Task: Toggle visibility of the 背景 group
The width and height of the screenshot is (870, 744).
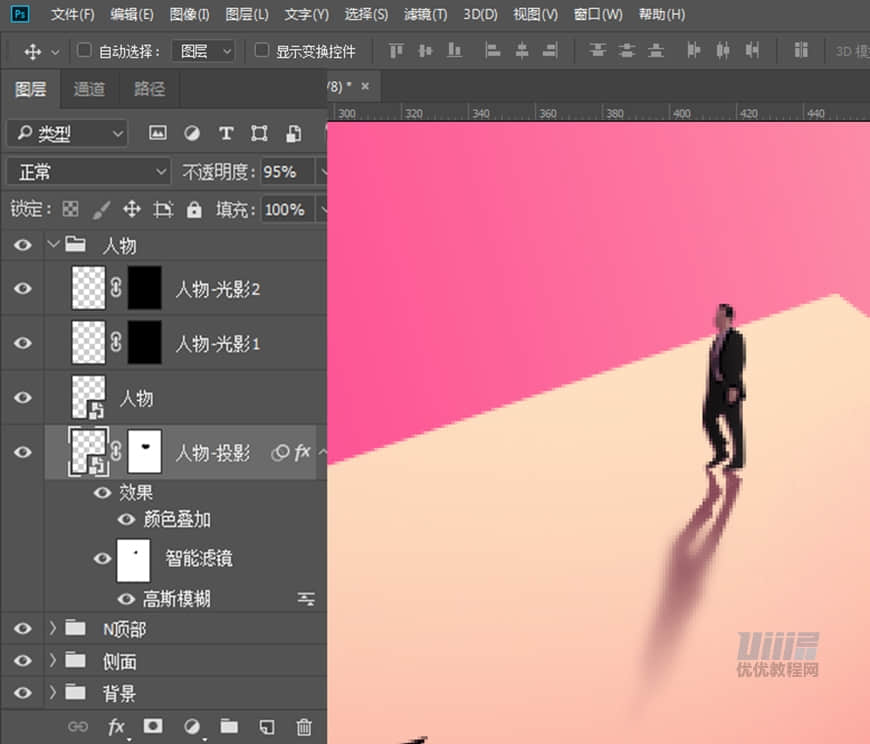Action: point(22,692)
